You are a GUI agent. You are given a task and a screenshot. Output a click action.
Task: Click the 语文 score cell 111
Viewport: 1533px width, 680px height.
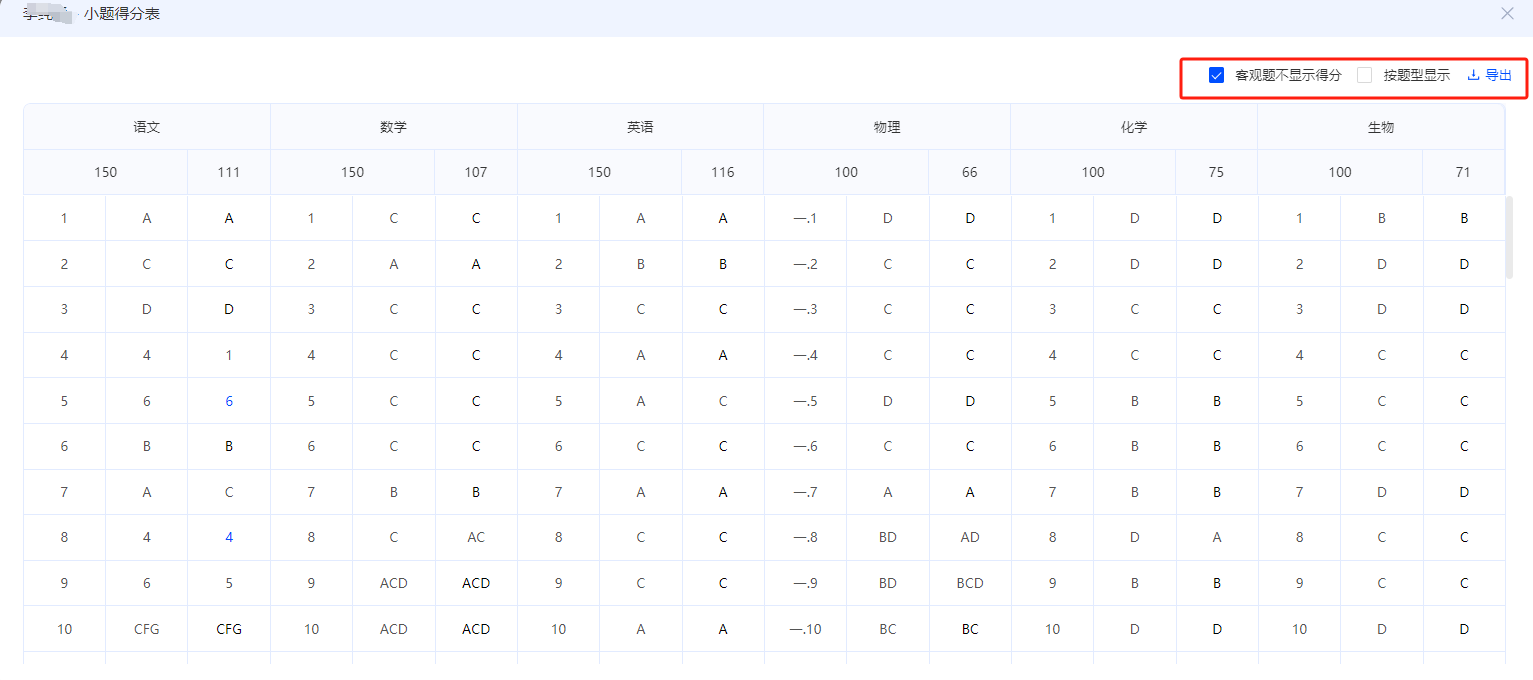coord(229,172)
